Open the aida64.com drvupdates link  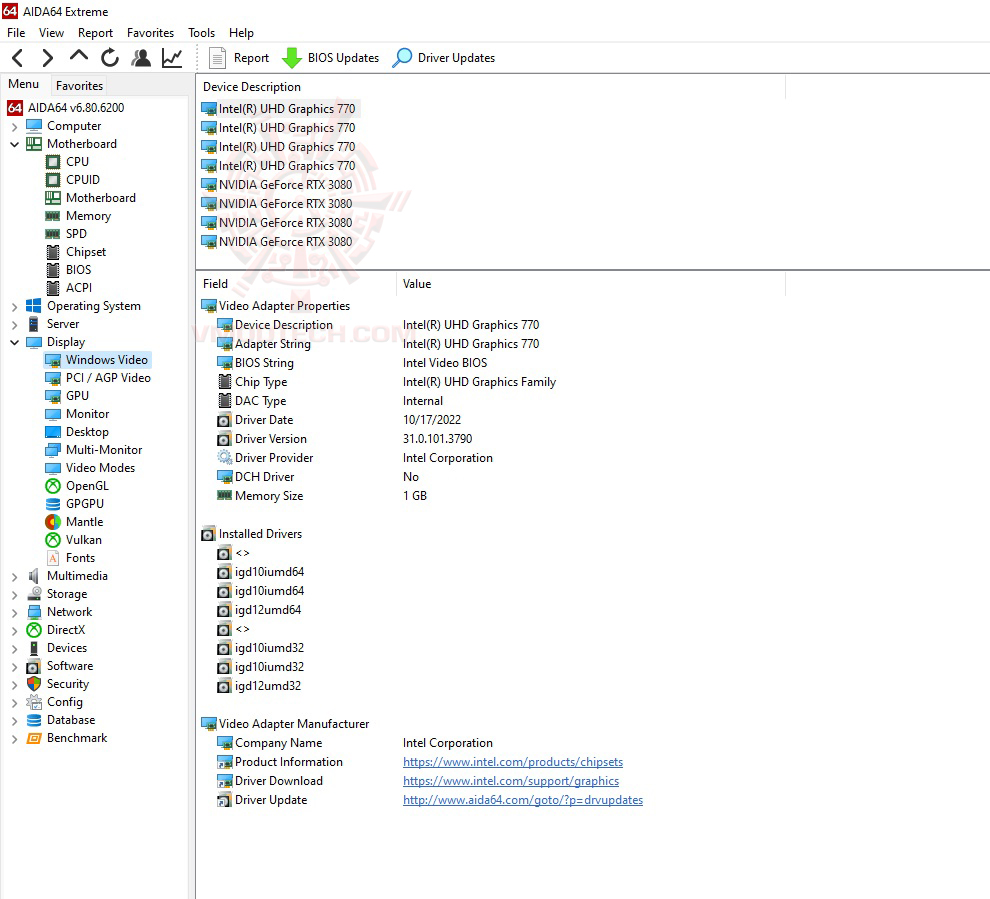click(x=523, y=800)
